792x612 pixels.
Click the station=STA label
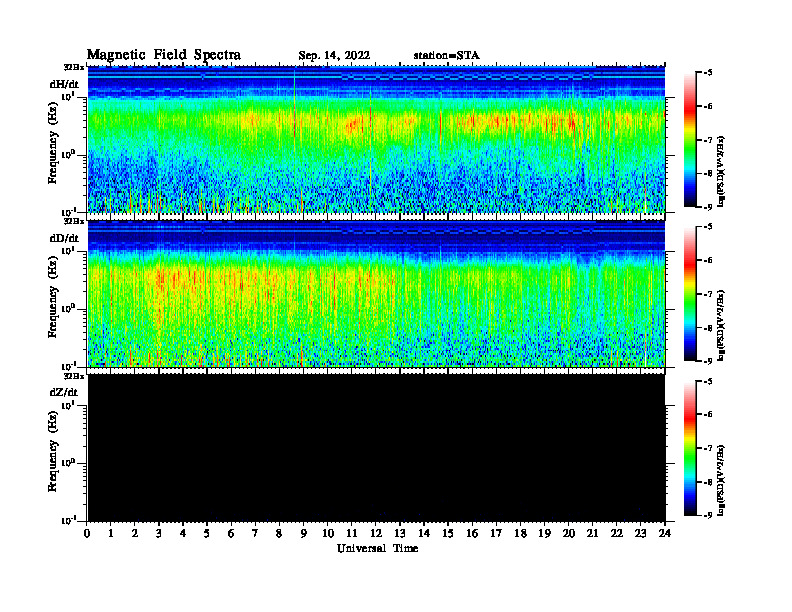(446, 56)
